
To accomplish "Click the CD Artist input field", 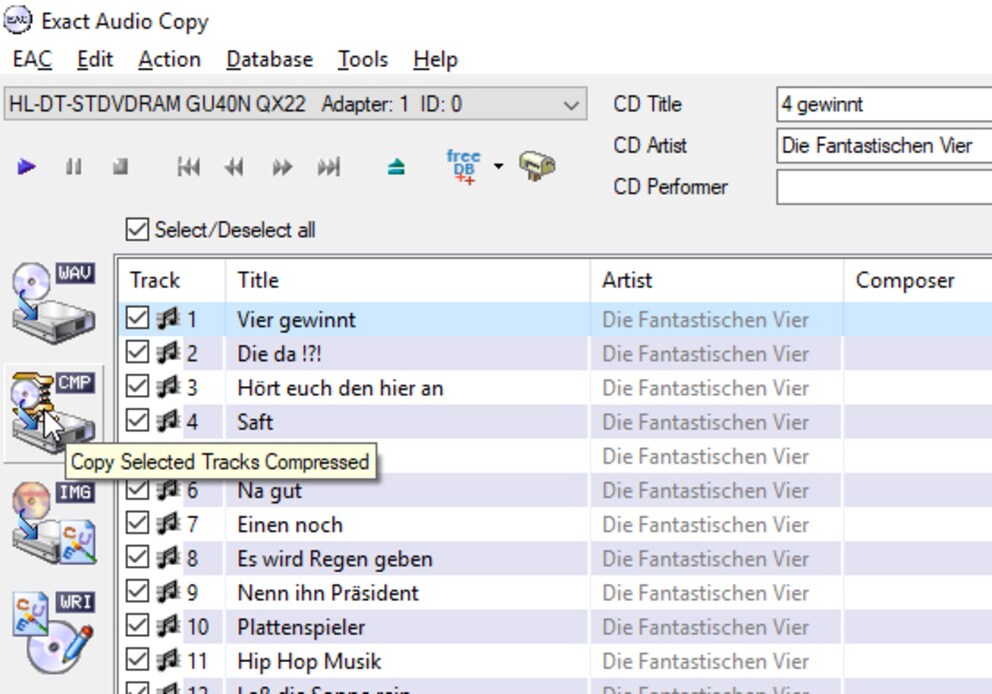I will coord(884,146).
